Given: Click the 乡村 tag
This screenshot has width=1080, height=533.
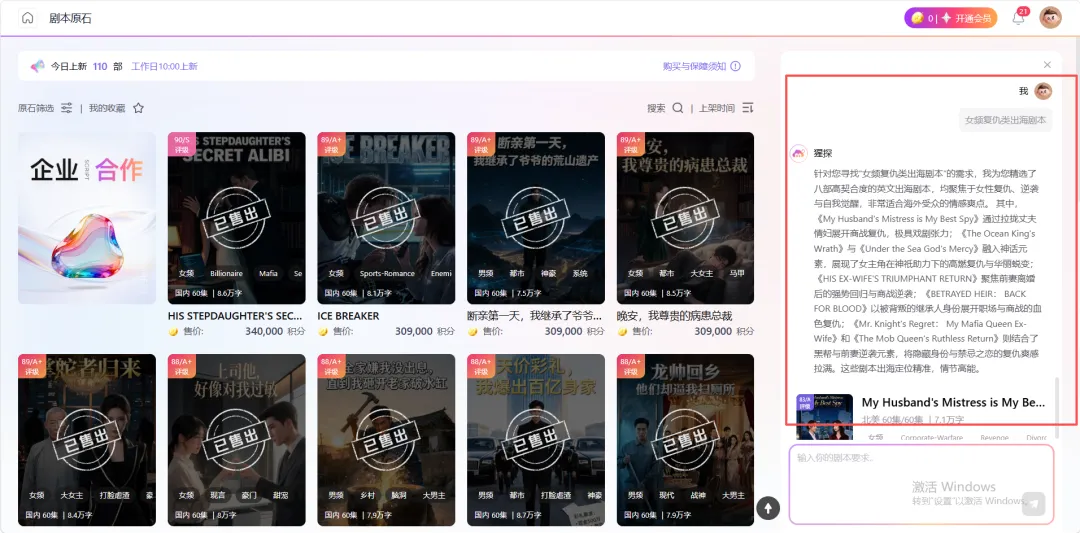Looking at the screenshot, I should click(367, 495).
